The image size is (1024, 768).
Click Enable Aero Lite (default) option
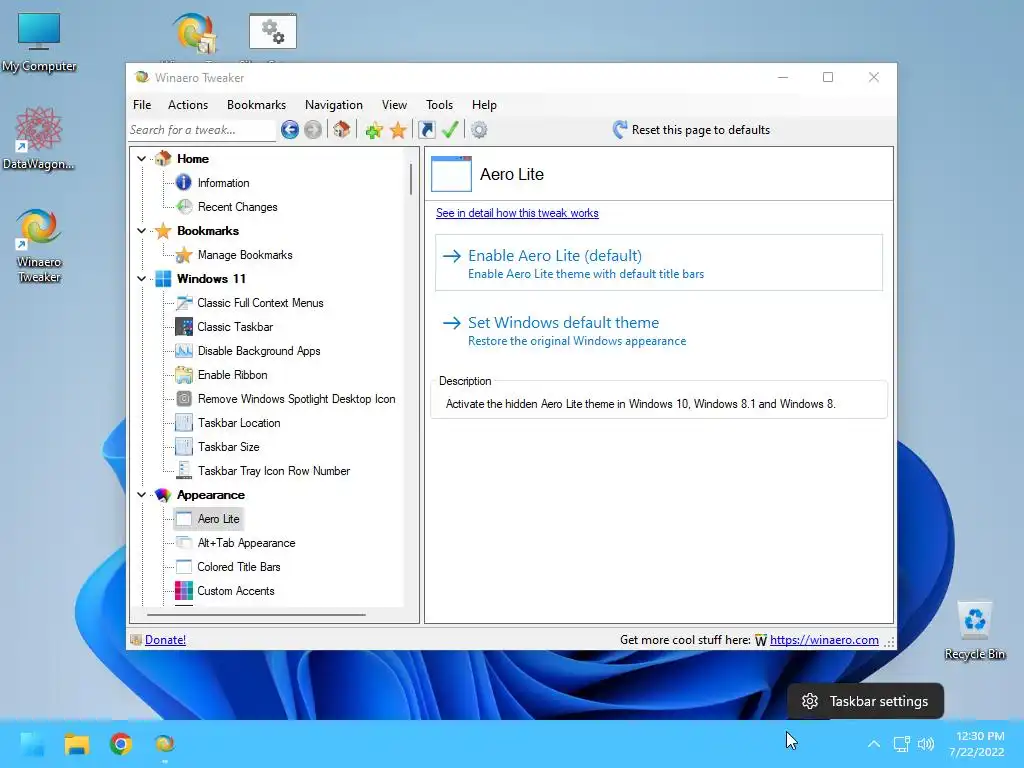(659, 263)
